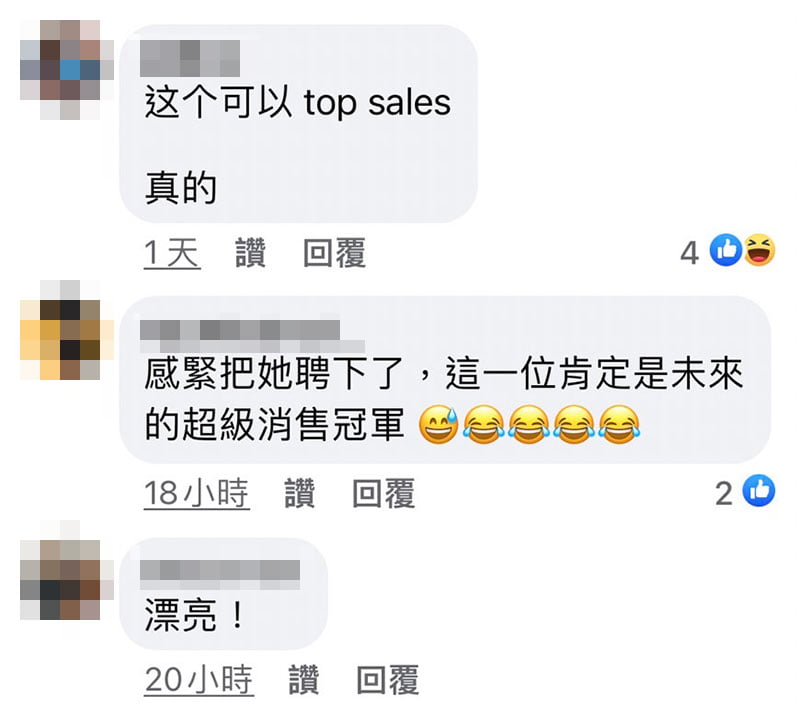Click the blue like reaction icon on first comment
Screen dimensions: 800x706
(x=726, y=250)
